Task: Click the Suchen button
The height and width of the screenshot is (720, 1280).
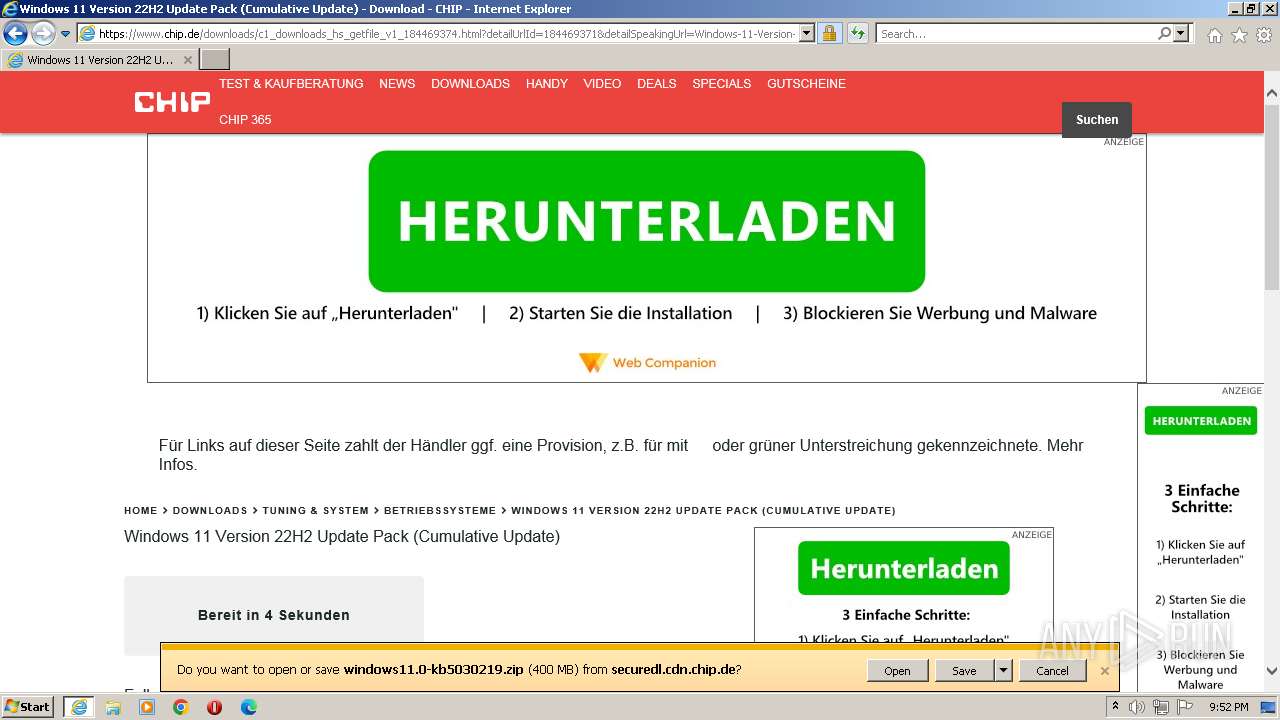Action: 1097,120
